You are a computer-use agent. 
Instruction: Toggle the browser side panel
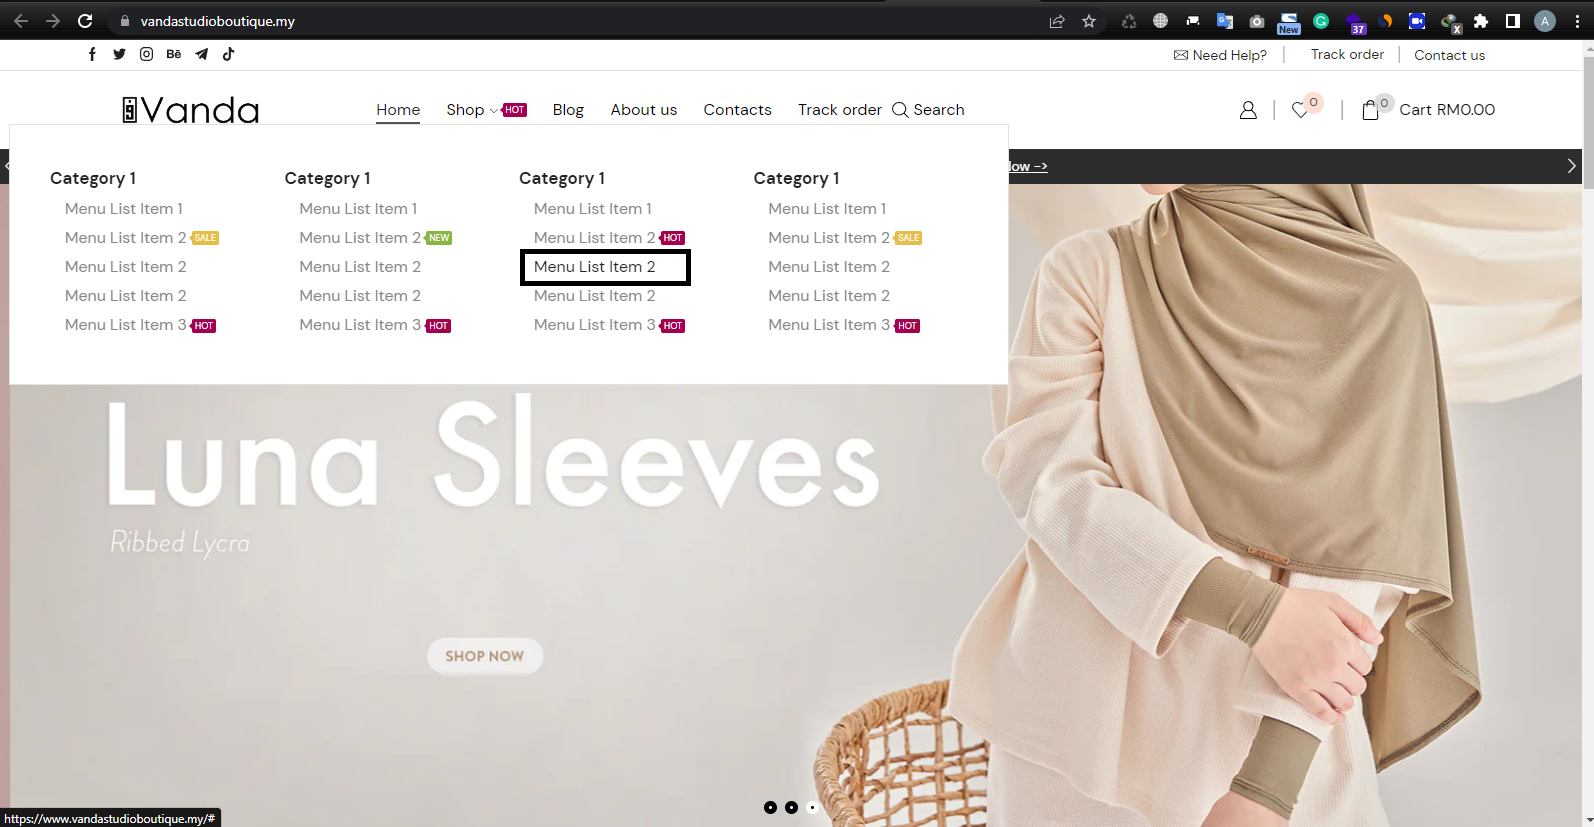[x=1513, y=21]
